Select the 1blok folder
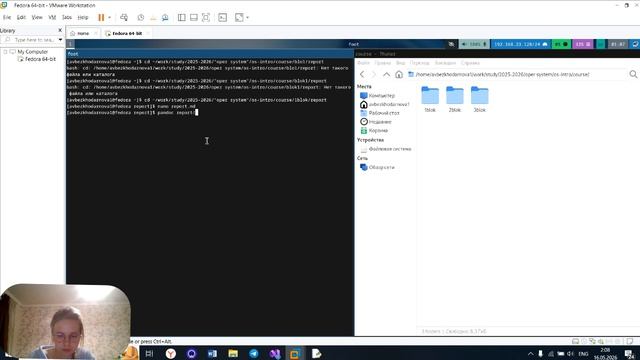 coord(430,99)
